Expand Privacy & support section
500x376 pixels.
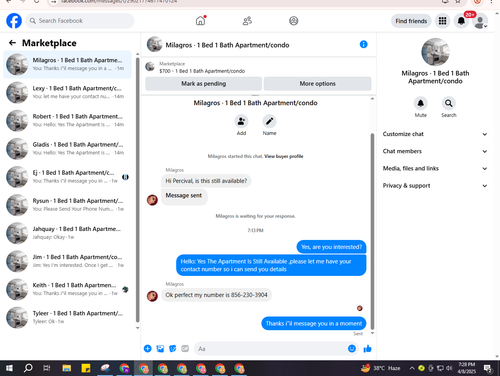(435, 186)
